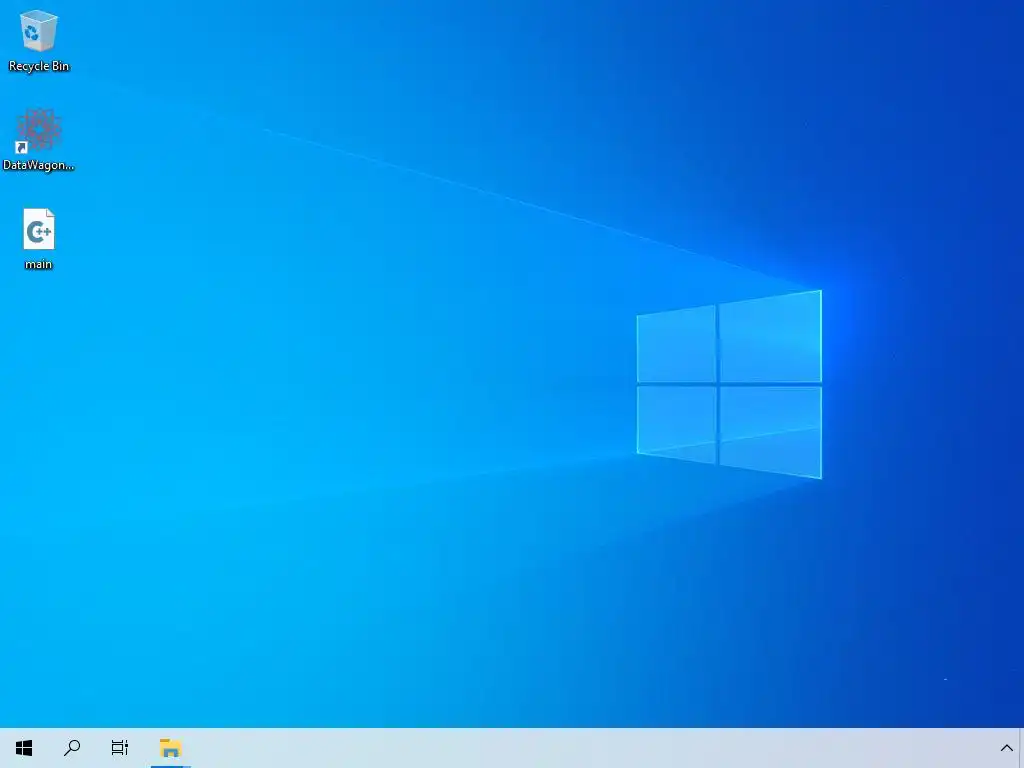1024x768 pixels.
Task: Click the 'DataWagon...' label text
Action: [x=39, y=165]
